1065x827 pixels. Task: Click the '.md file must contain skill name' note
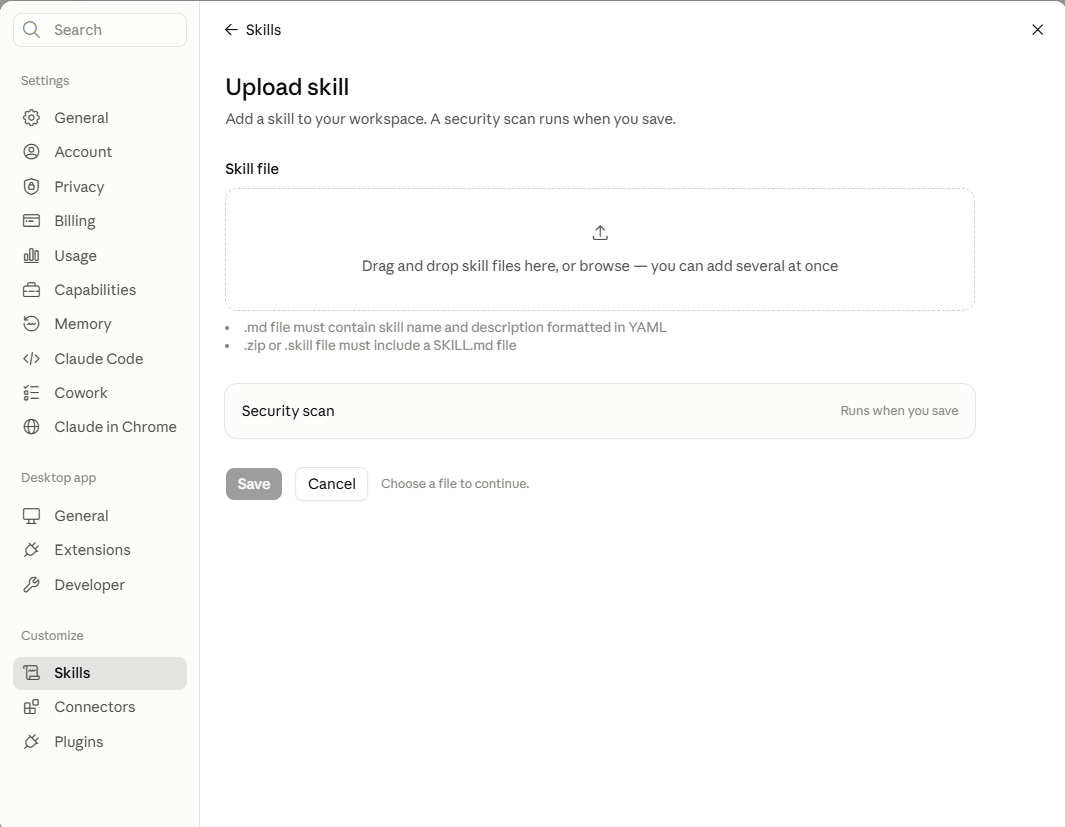[x=455, y=327]
